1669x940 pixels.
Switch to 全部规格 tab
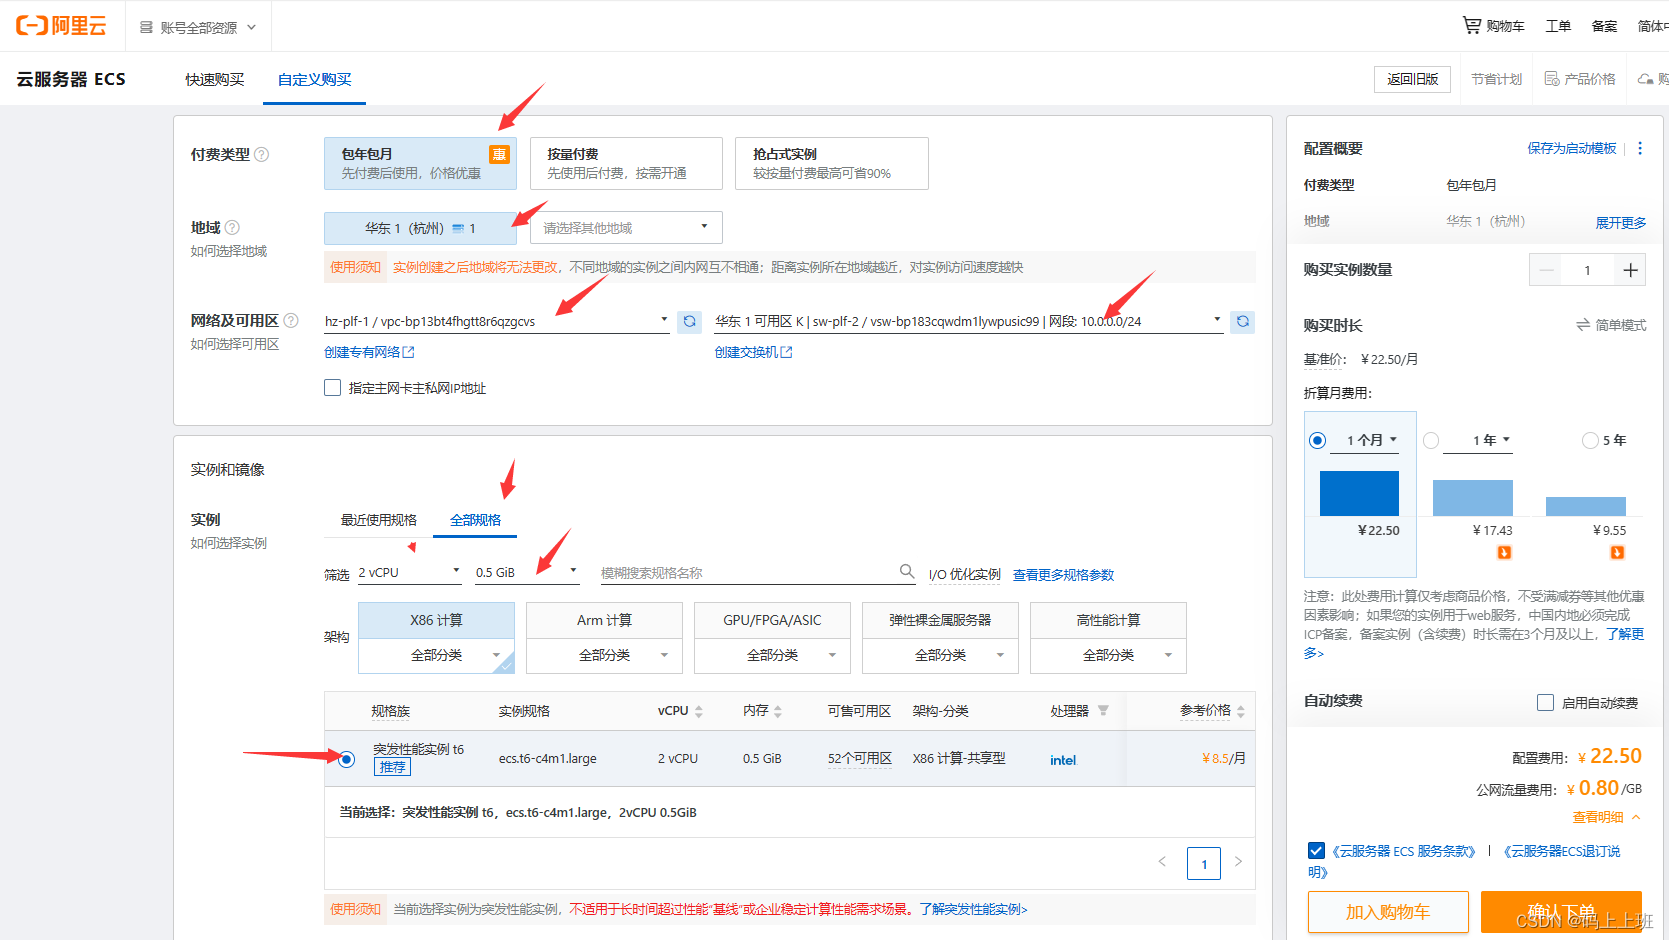click(x=475, y=520)
